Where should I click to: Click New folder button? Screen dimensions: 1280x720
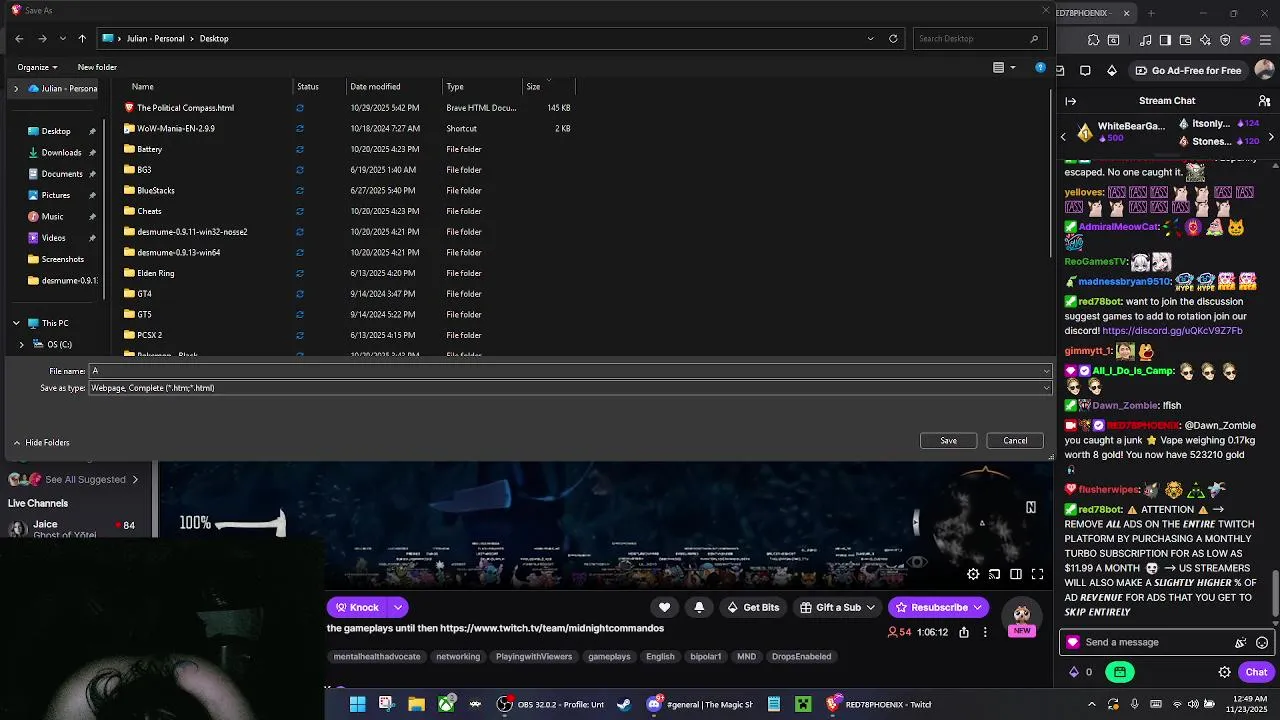pyautogui.click(x=97, y=67)
